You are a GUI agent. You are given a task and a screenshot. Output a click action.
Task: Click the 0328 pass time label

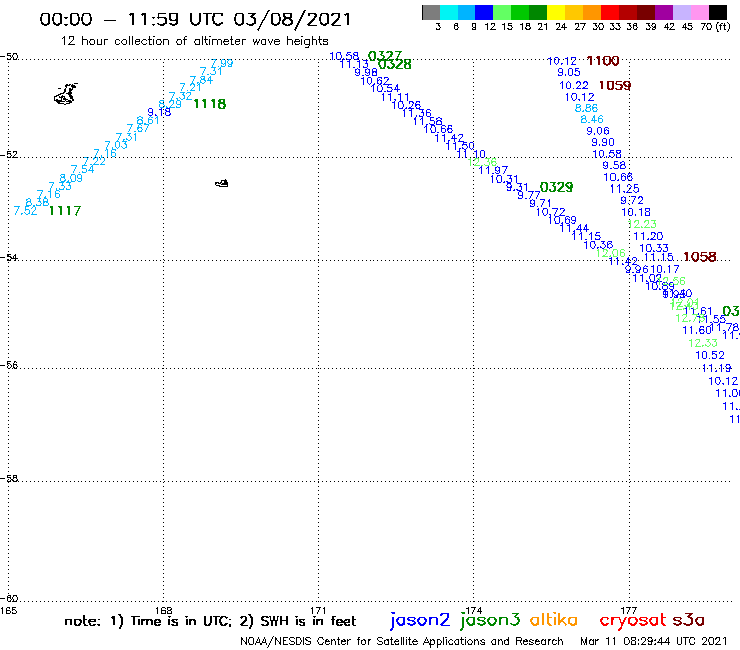[395, 64]
